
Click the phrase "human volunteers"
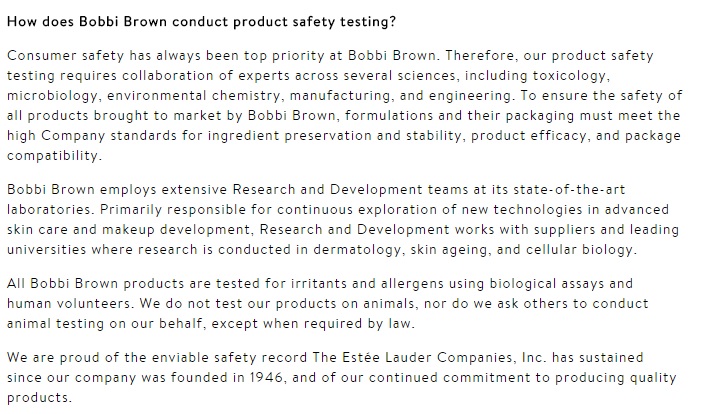68,304
